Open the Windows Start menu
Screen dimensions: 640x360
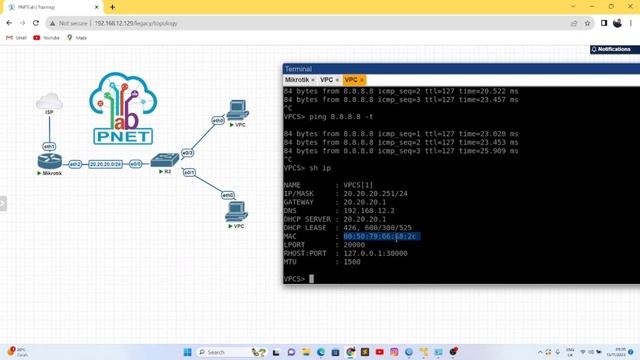pyautogui.click(x=187, y=352)
